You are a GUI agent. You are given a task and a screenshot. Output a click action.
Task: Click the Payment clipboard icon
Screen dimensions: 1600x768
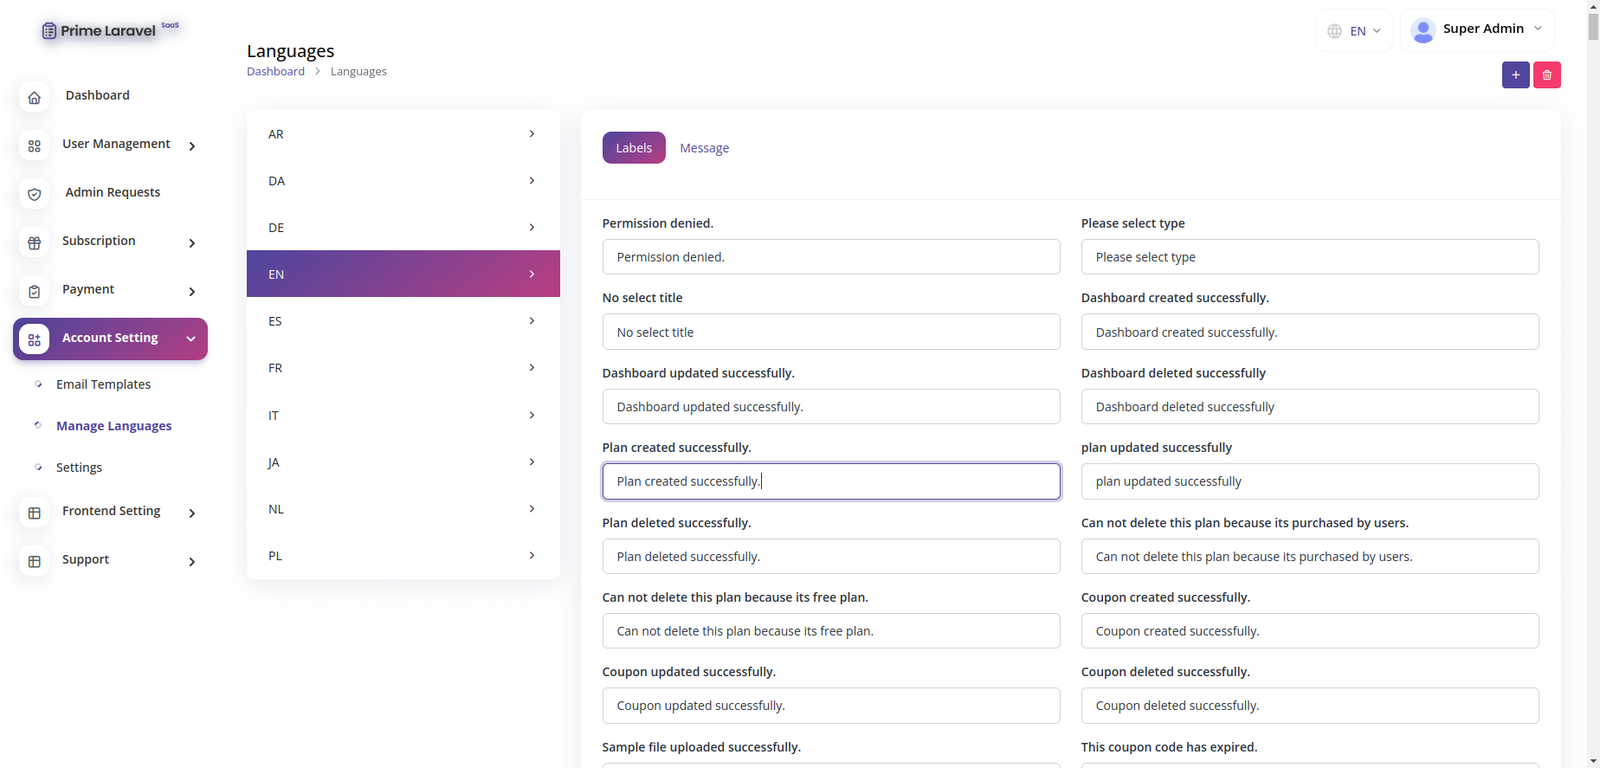coord(34,291)
